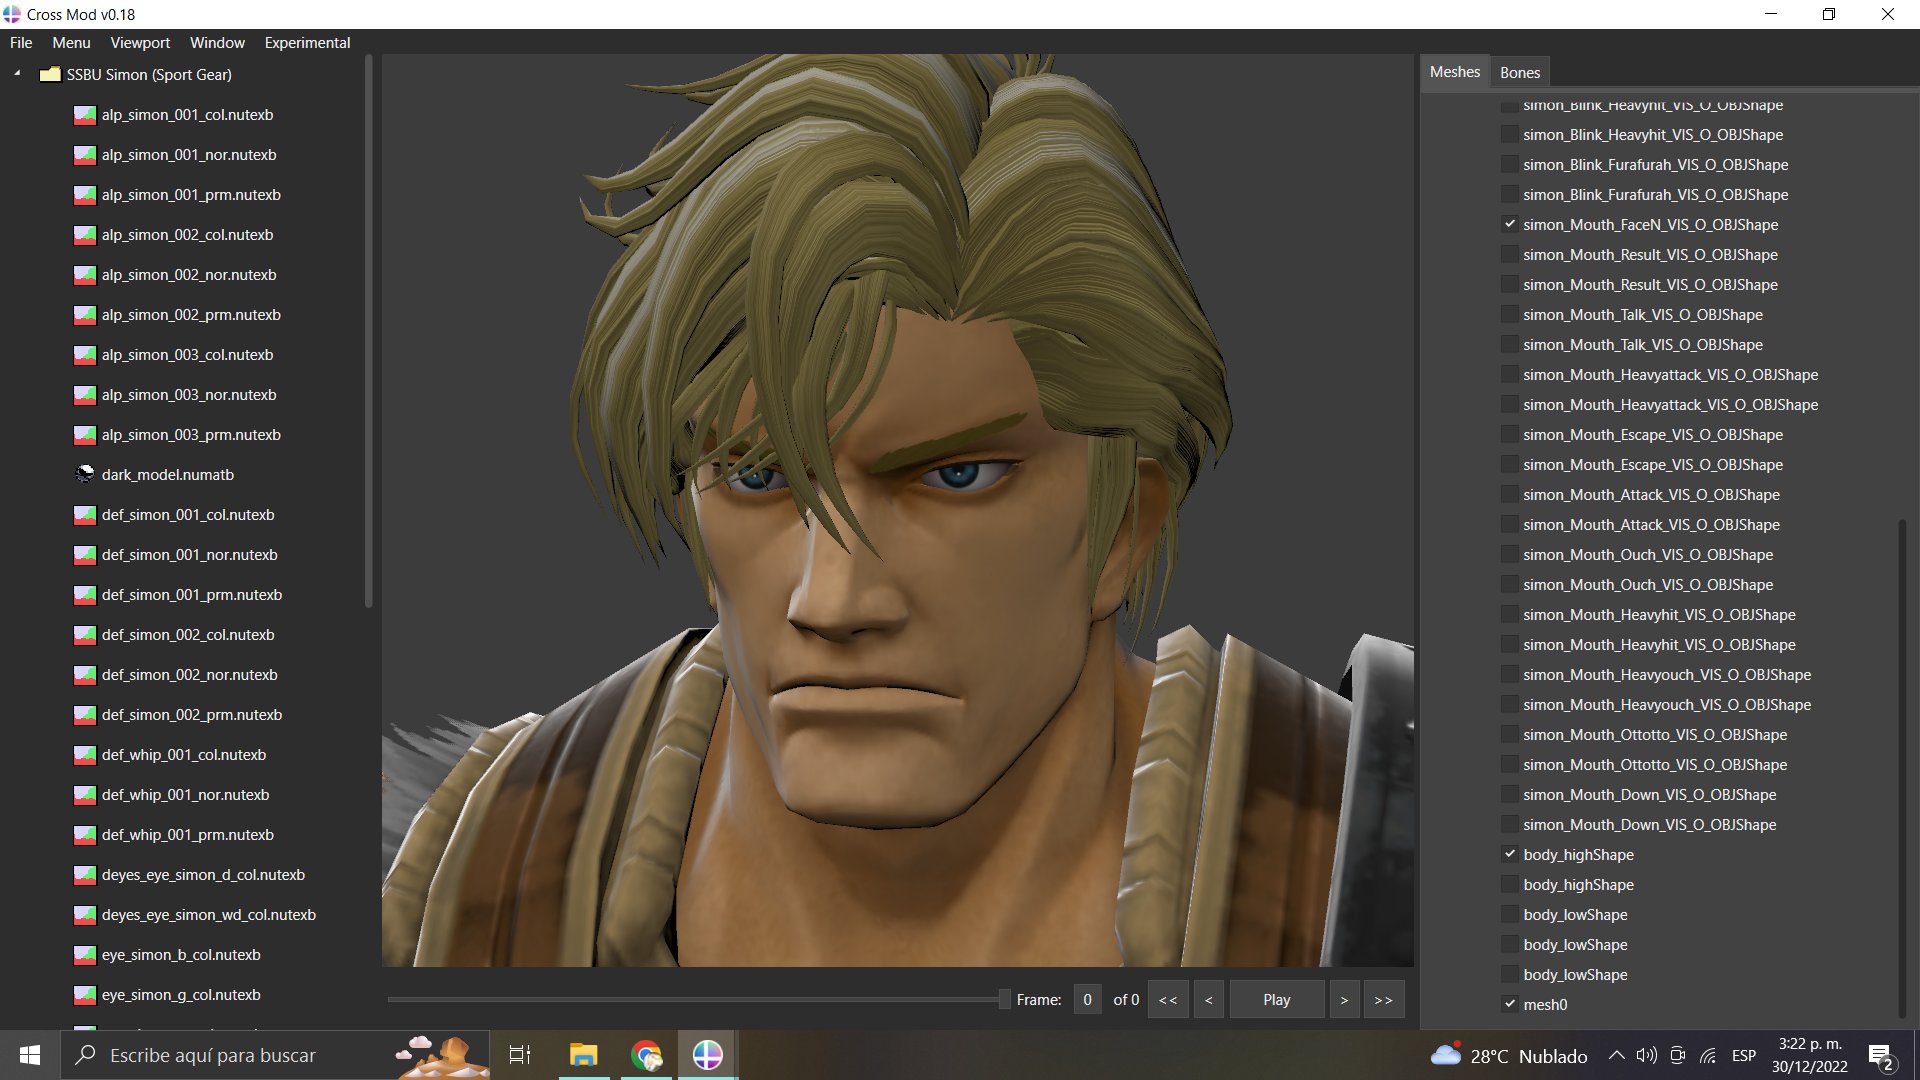The image size is (1920, 1080).
Task: Open Windows Start menu
Action: click(x=30, y=1055)
